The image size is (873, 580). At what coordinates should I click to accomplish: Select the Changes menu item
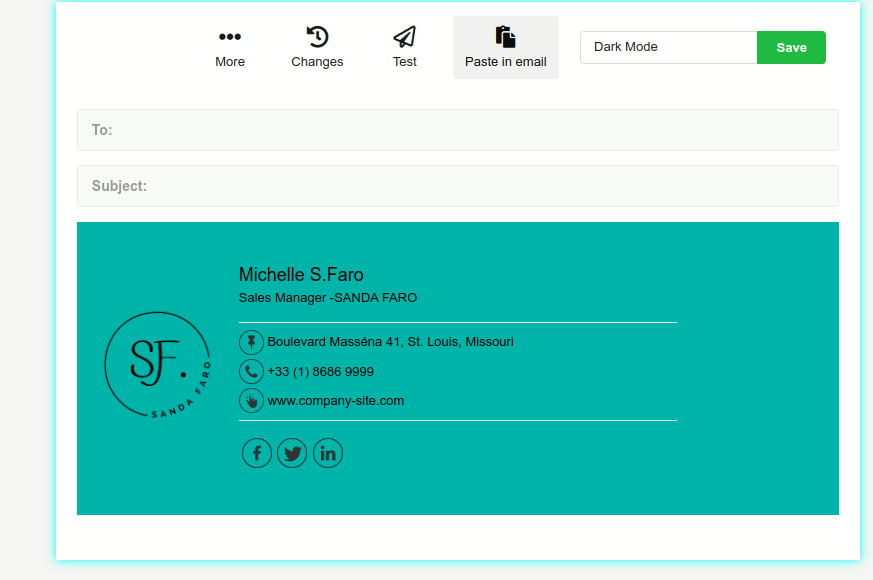[x=317, y=47]
